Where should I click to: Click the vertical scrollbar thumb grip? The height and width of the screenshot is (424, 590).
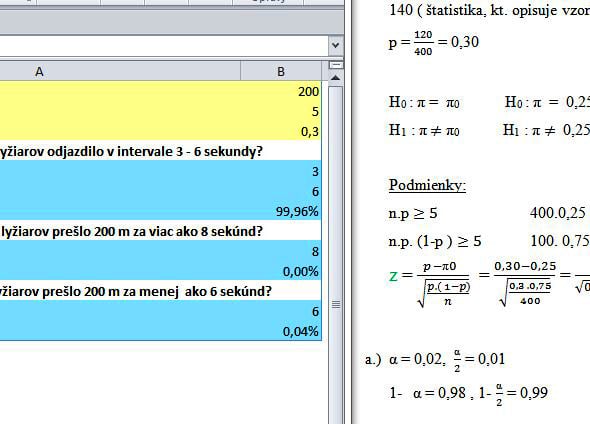pos(336,304)
